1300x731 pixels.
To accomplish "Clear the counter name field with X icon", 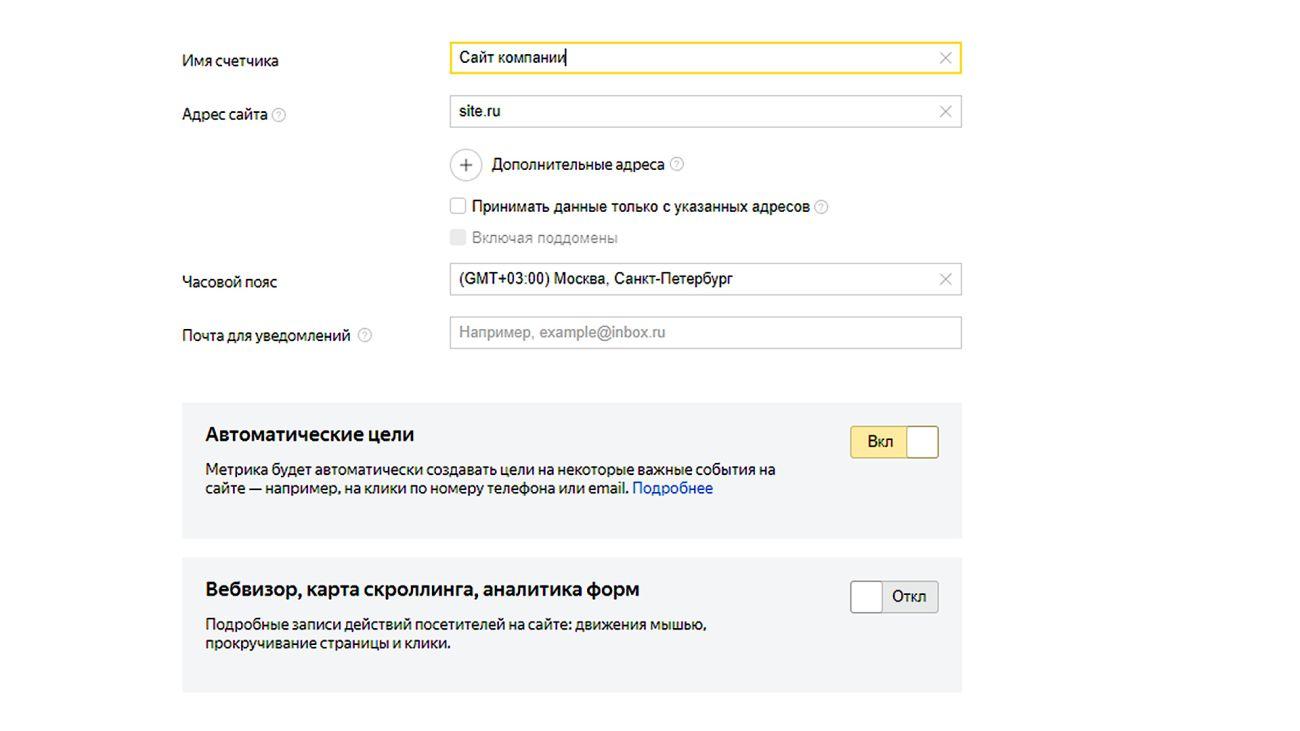I will [945, 58].
